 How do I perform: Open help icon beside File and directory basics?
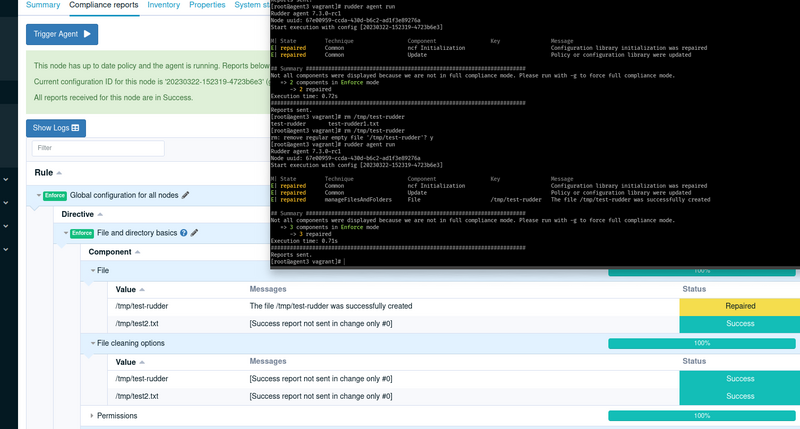(184, 233)
